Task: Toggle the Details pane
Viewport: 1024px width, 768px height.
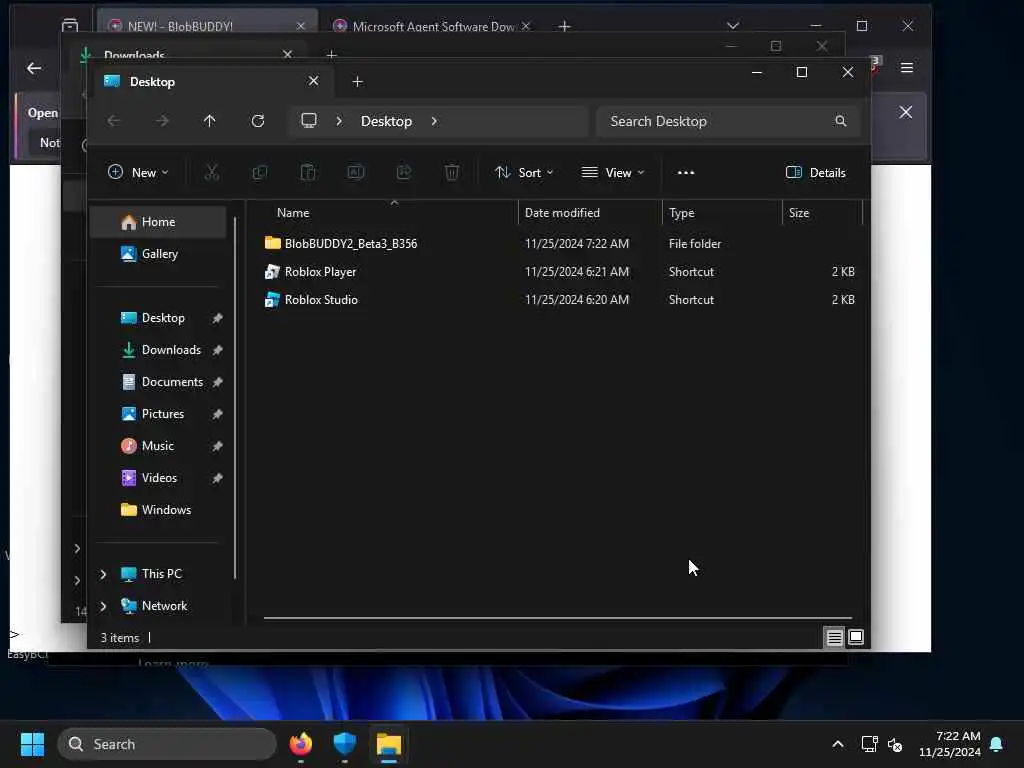Action: point(816,172)
